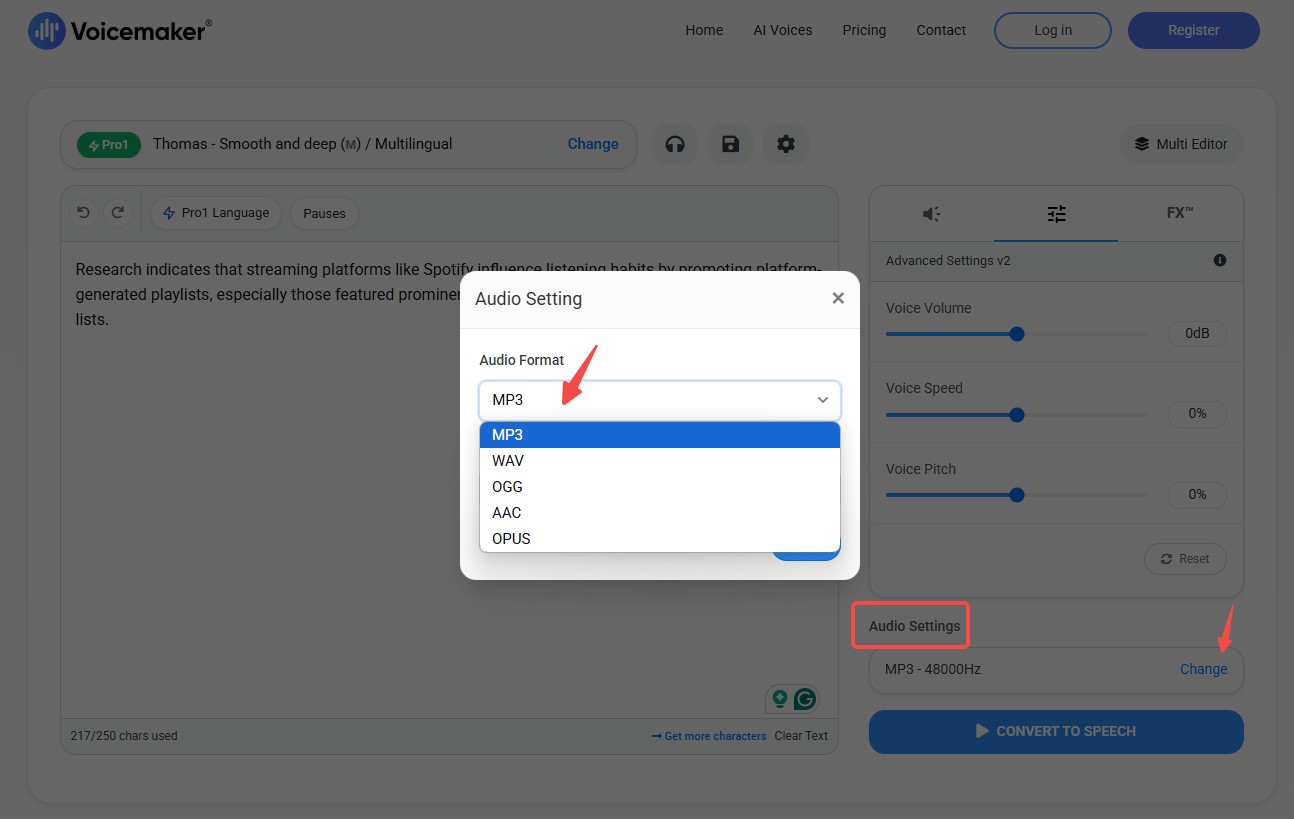
Task: Switch to the speaker volume tab
Action: (931, 213)
